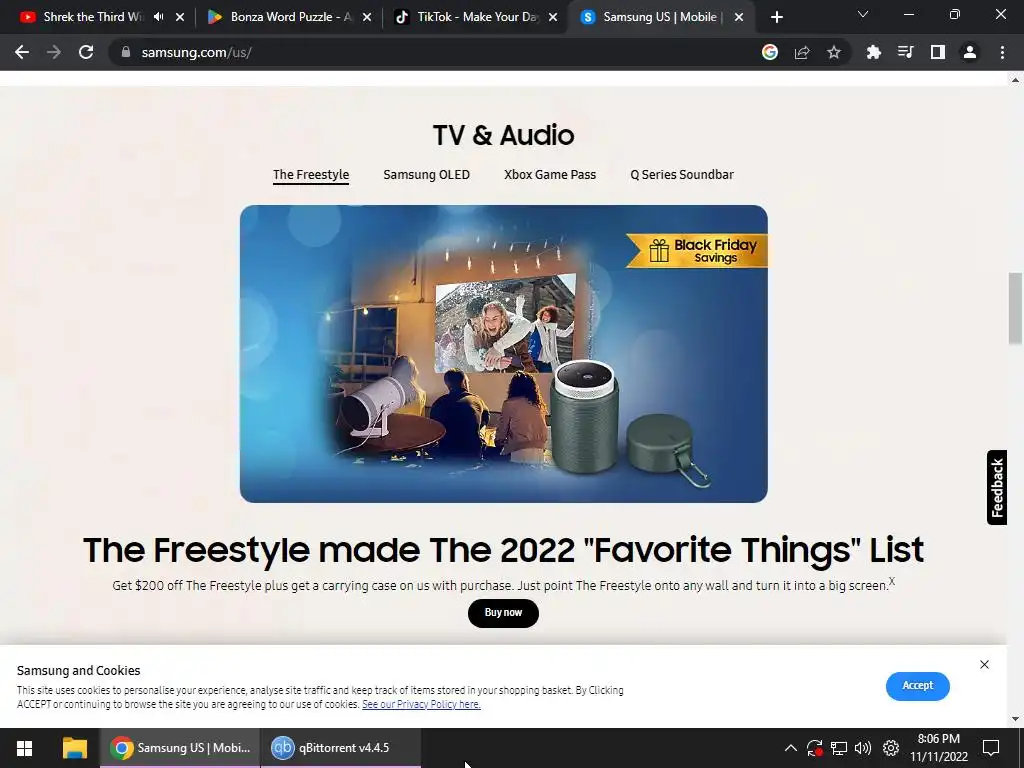
Task: Open network icon in system tray
Action: click(839, 748)
